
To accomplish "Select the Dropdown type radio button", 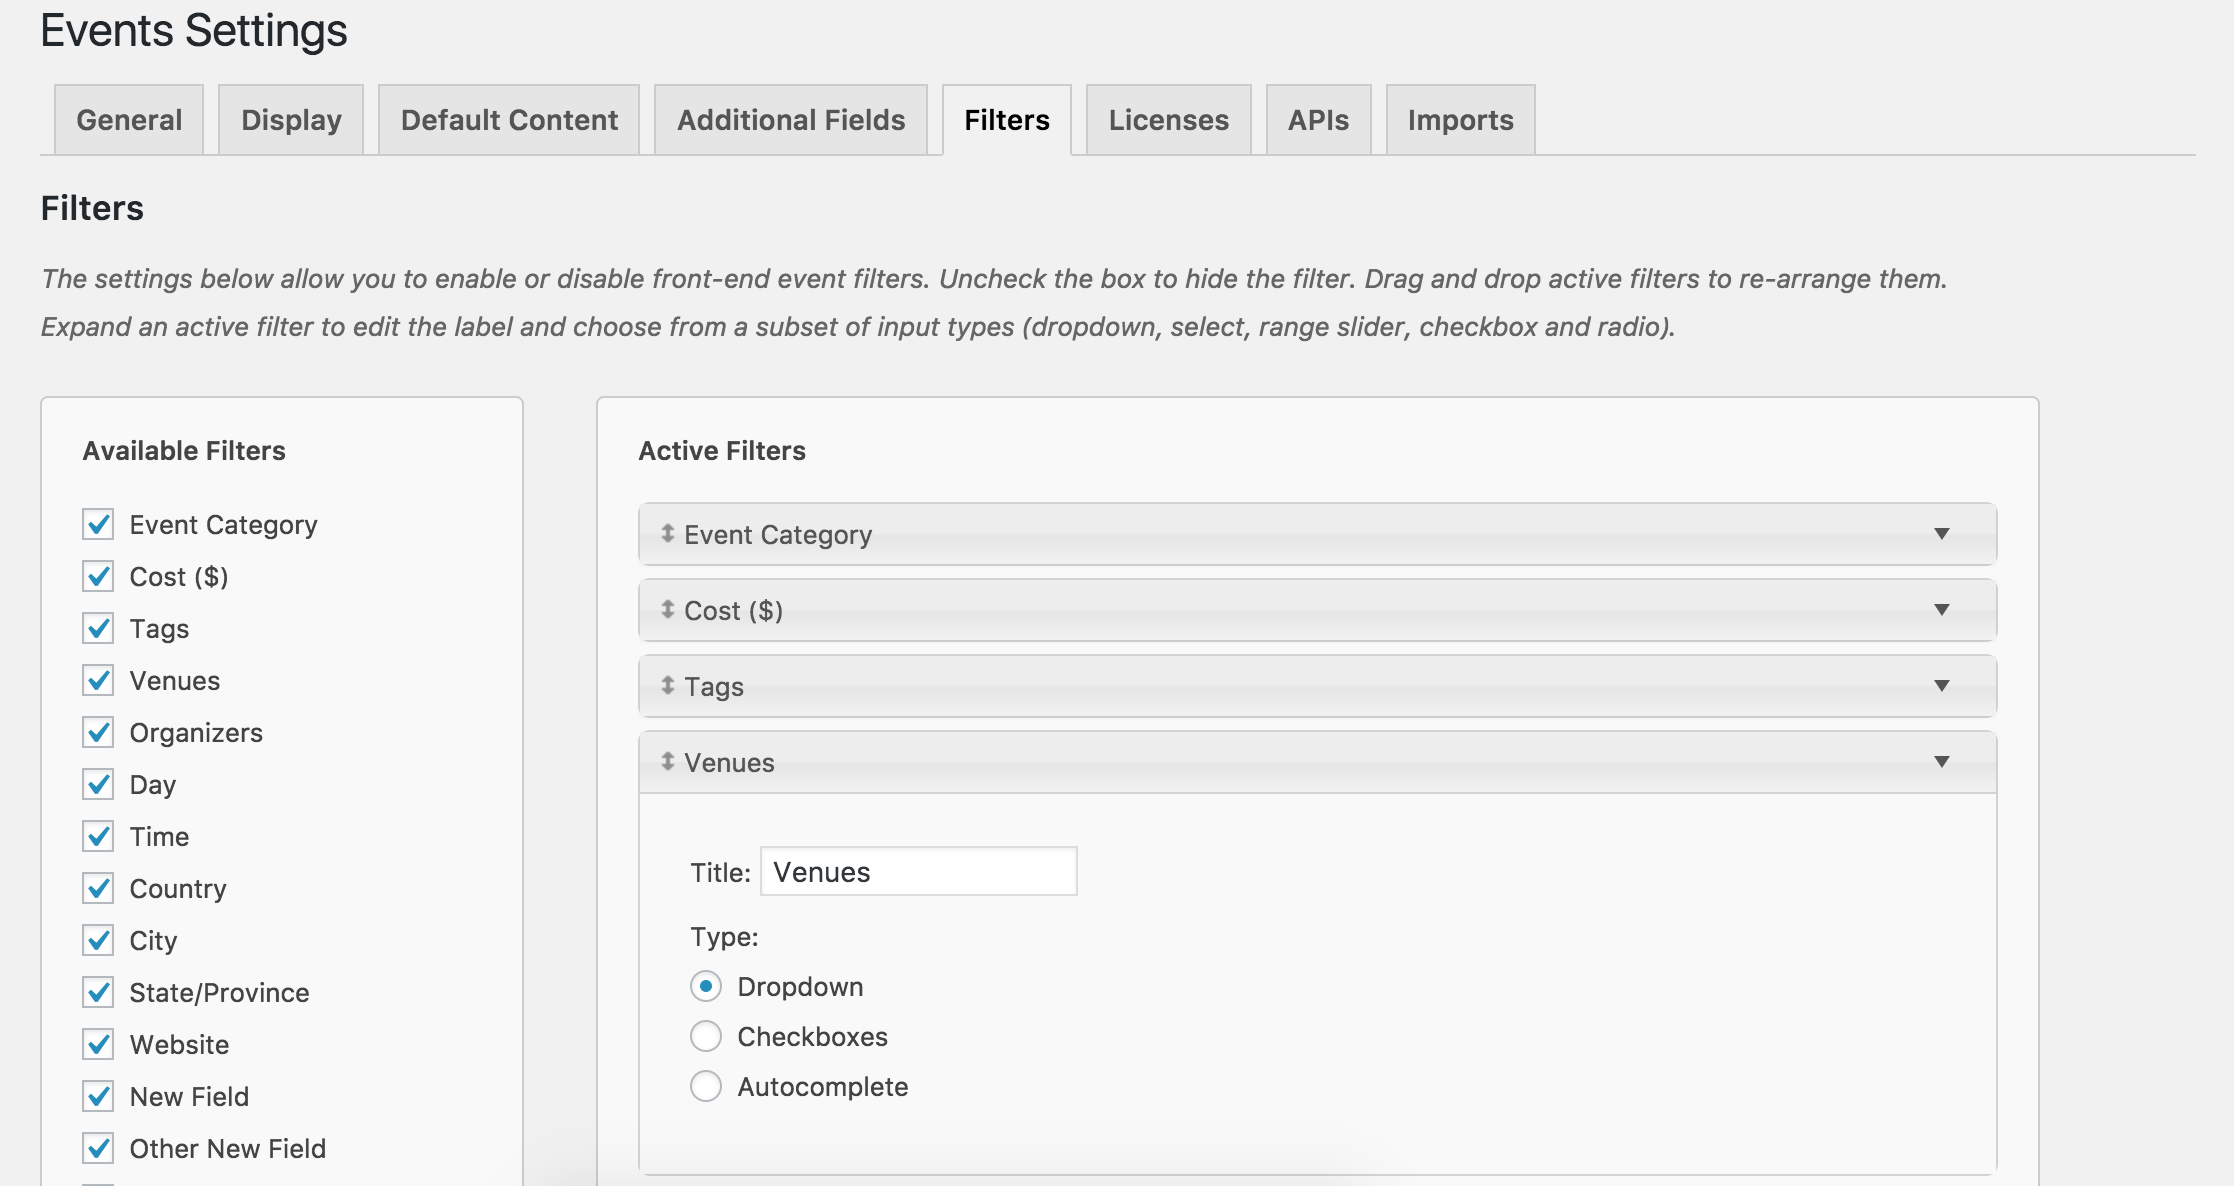I will coord(706,986).
